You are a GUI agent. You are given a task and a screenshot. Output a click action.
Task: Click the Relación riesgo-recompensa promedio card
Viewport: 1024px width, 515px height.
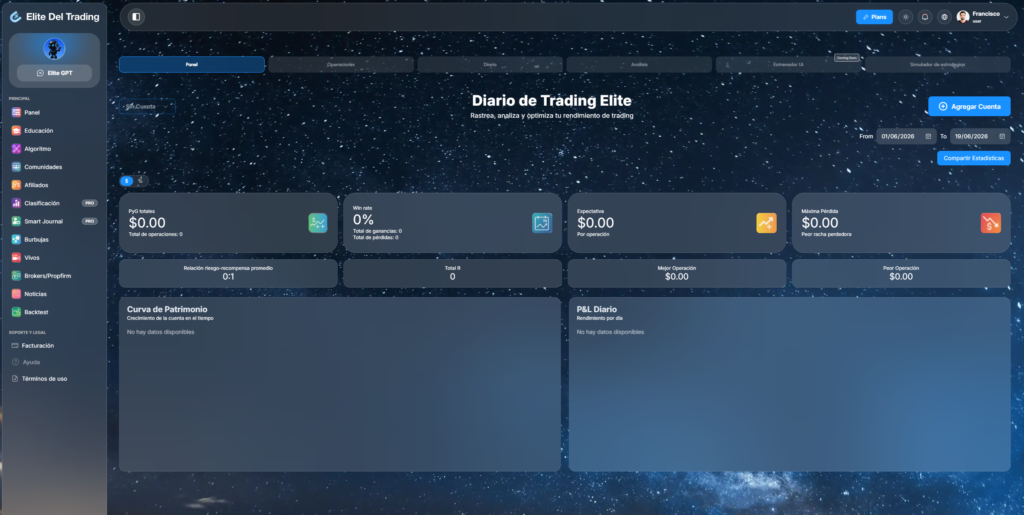(229, 273)
